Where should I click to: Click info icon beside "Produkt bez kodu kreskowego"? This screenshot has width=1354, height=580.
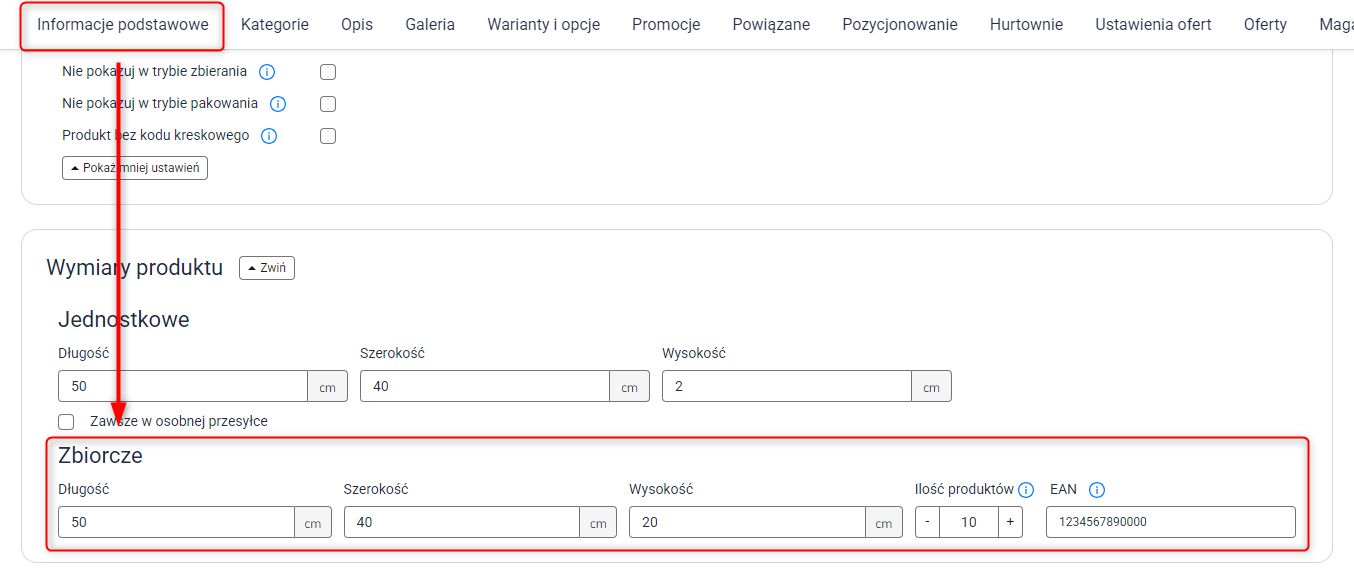269,136
